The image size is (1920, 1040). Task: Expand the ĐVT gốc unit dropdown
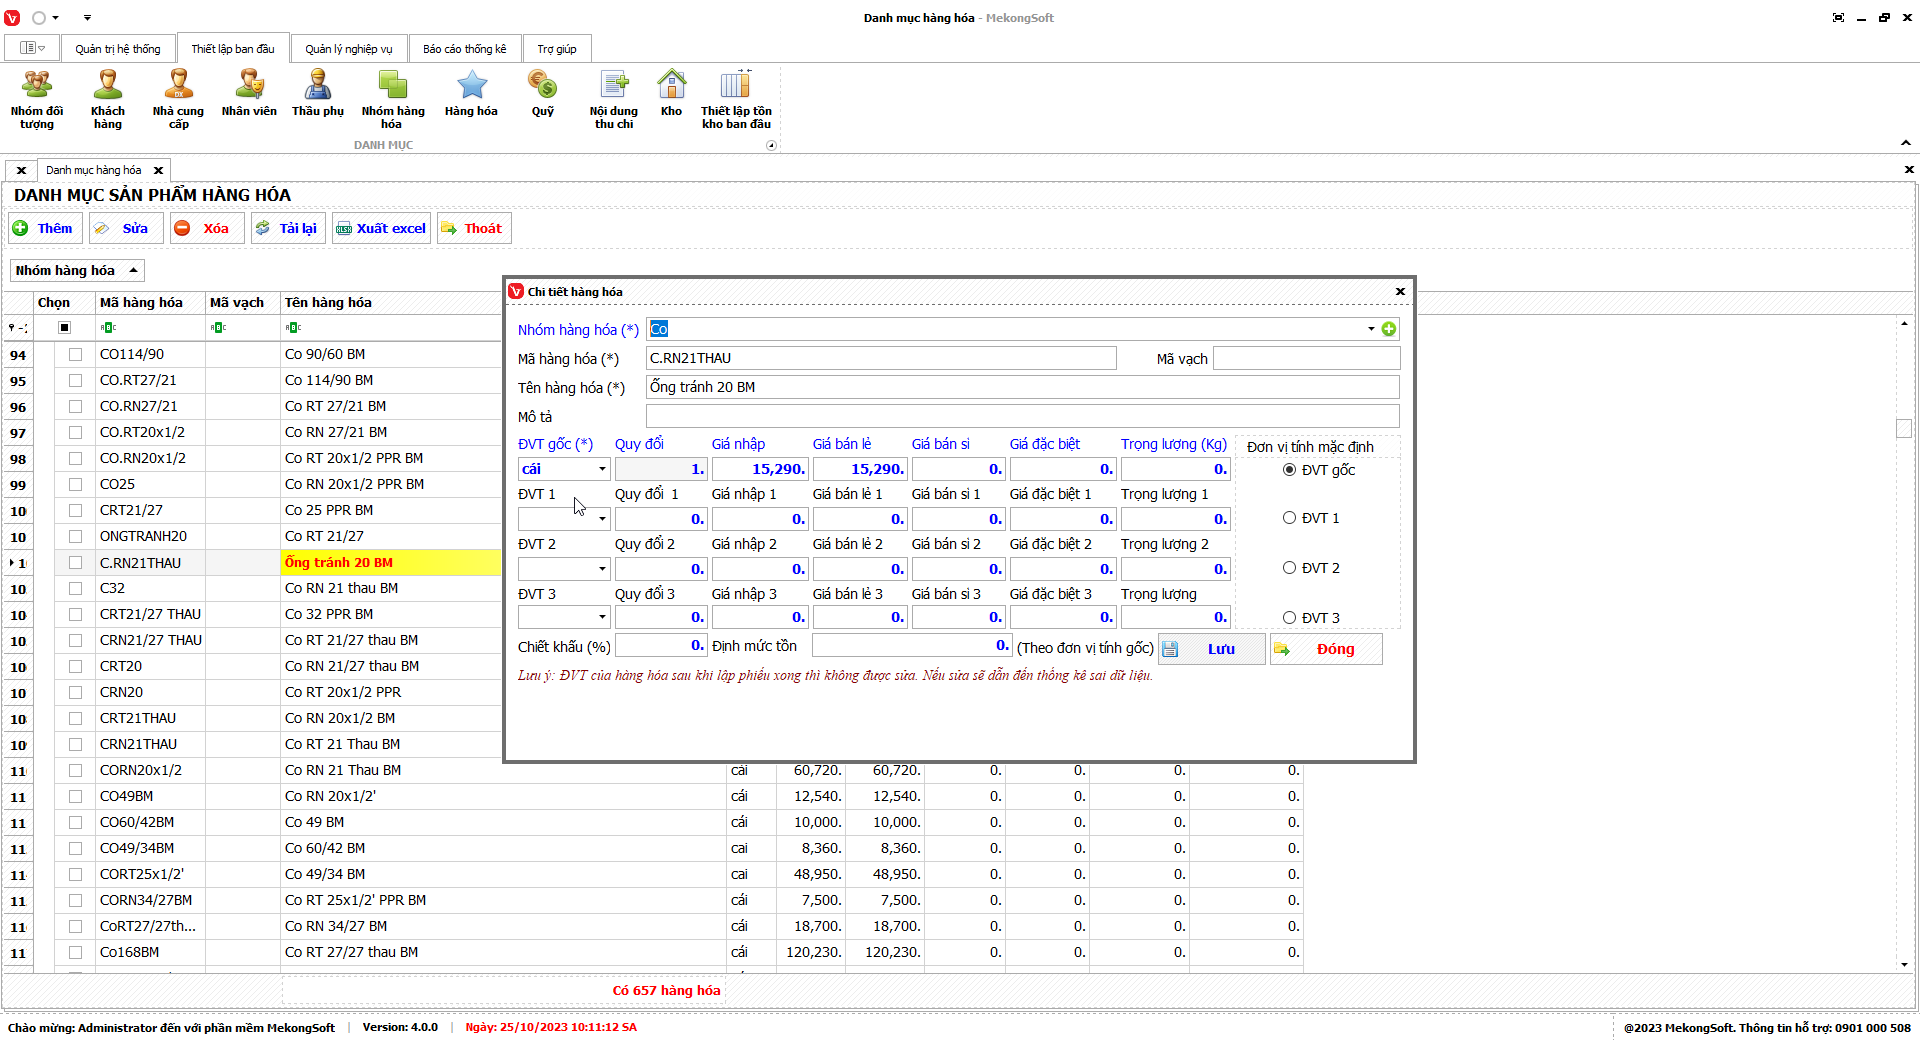tap(602, 469)
